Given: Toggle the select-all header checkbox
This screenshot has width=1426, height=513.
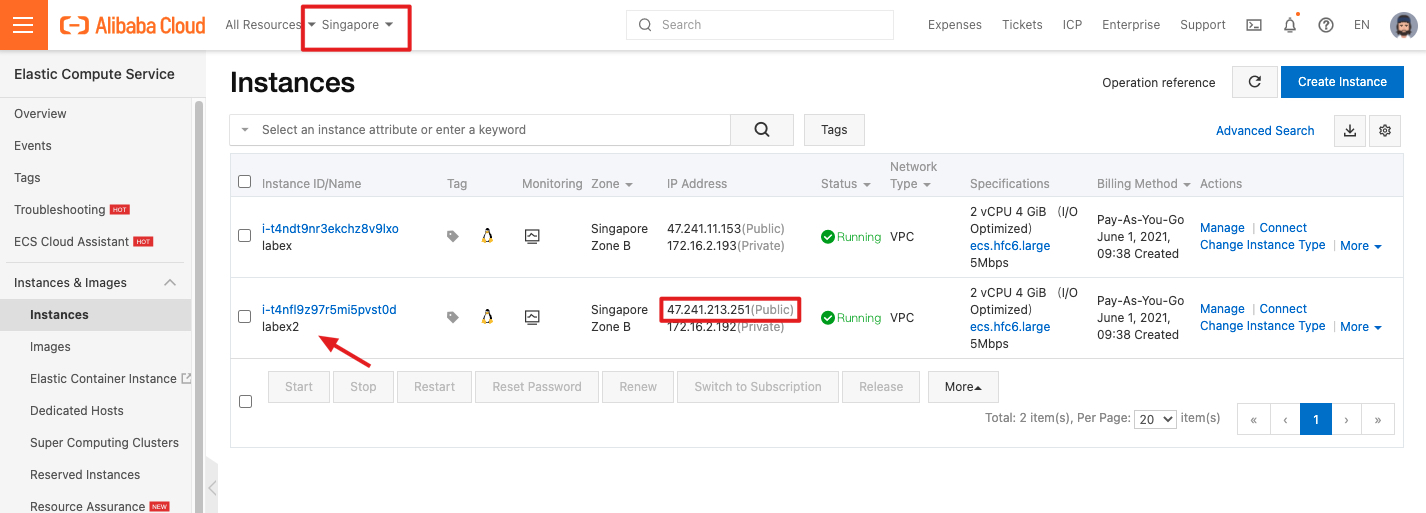Looking at the screenshot, I should pyautogui.click(x=245, y=182).
